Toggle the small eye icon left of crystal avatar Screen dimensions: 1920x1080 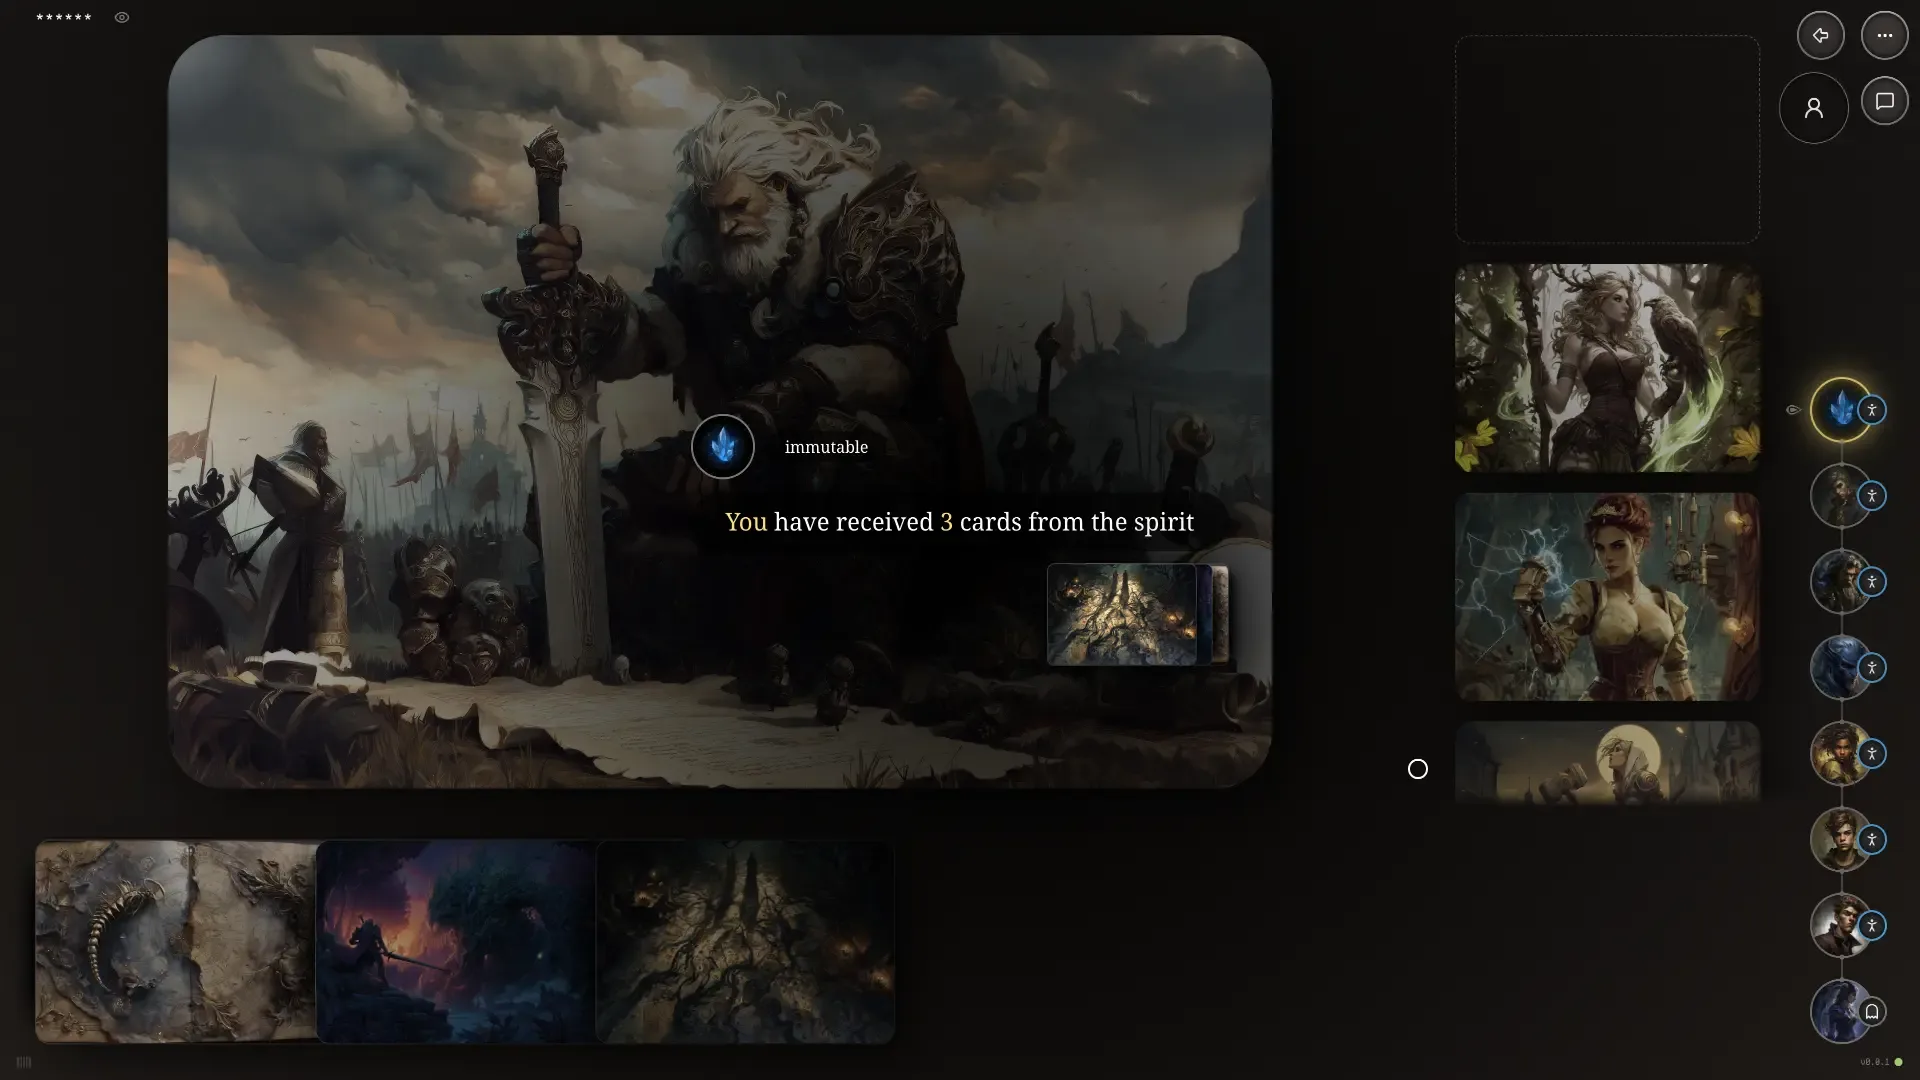[1792, 410]
